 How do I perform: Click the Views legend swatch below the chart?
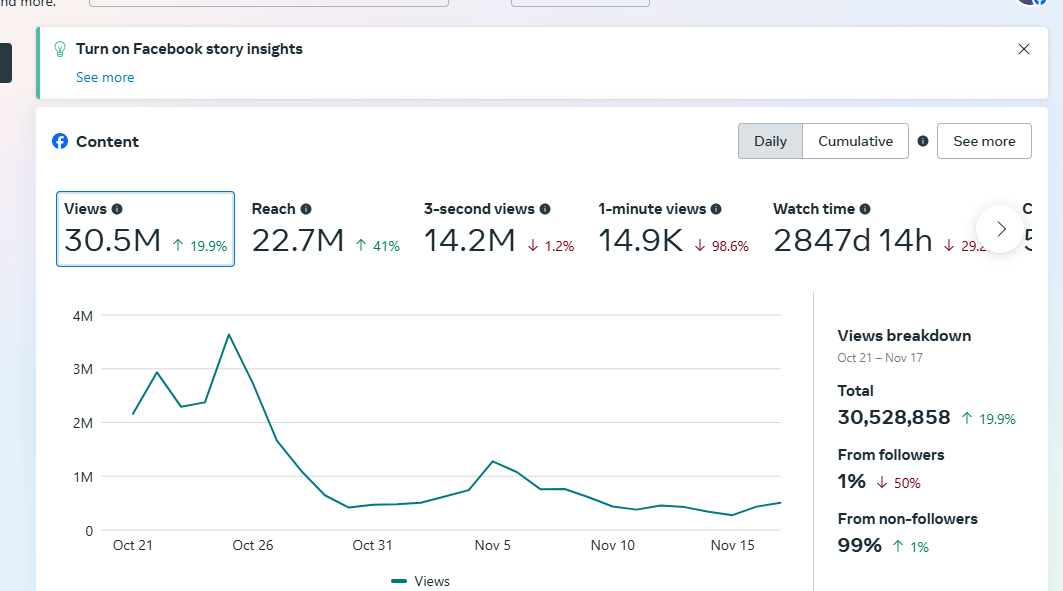tap(399, 581)
